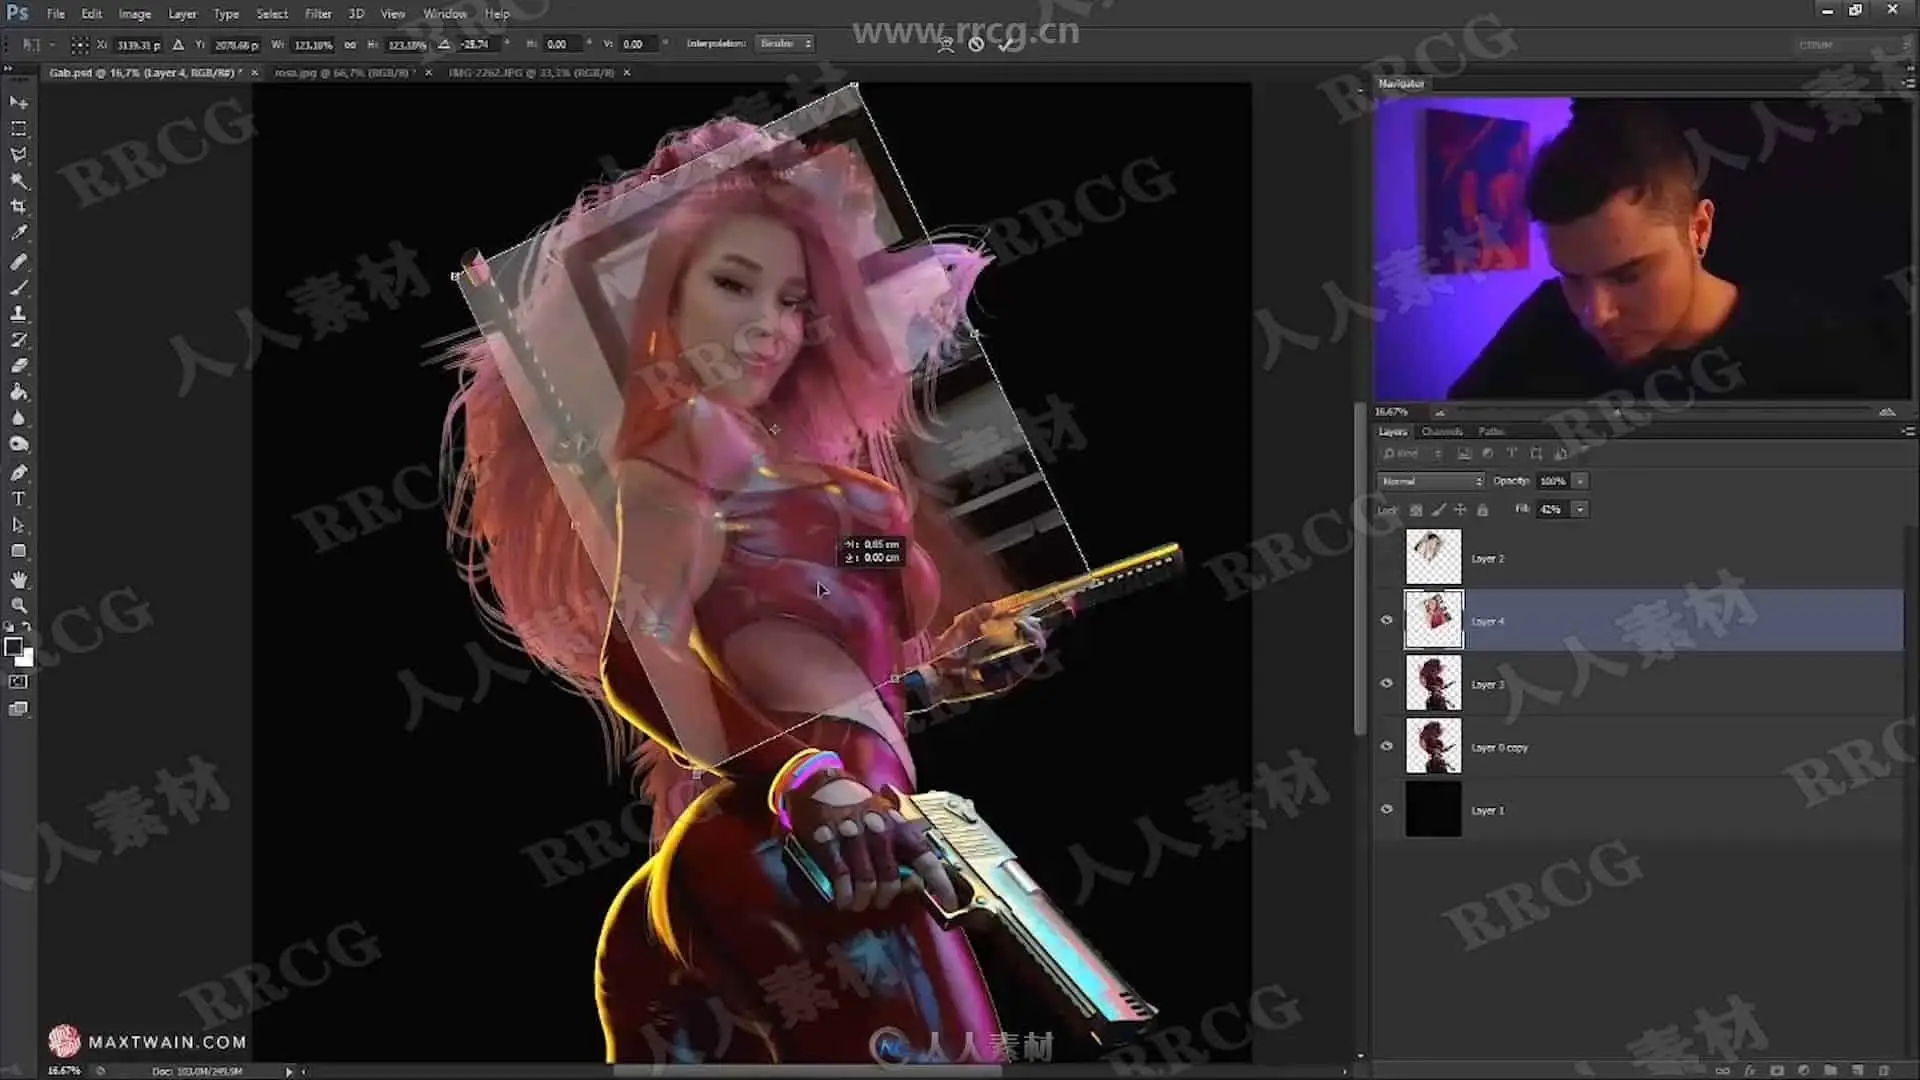Click the foreground color swatch
The width and height of the screenshot is (1920, 1080).
click(13, 646)
